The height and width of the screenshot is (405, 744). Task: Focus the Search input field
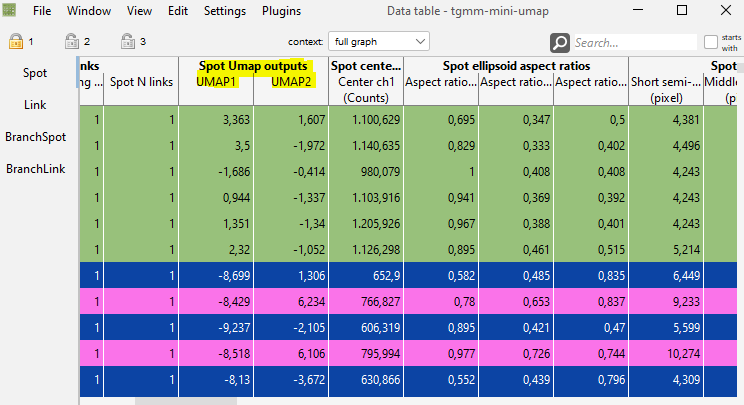pos(635,43)
